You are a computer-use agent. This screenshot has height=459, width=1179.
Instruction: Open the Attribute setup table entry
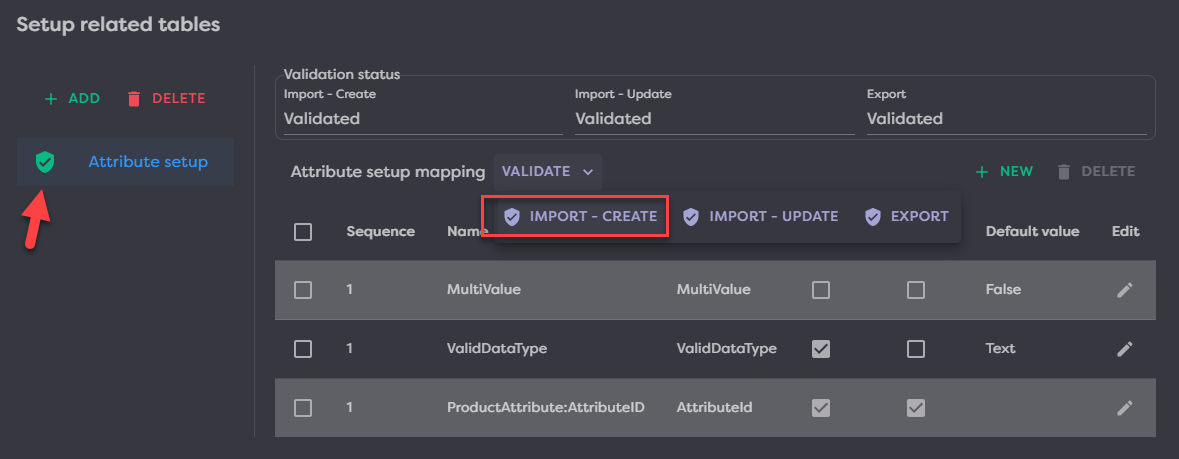coord(148,162)
